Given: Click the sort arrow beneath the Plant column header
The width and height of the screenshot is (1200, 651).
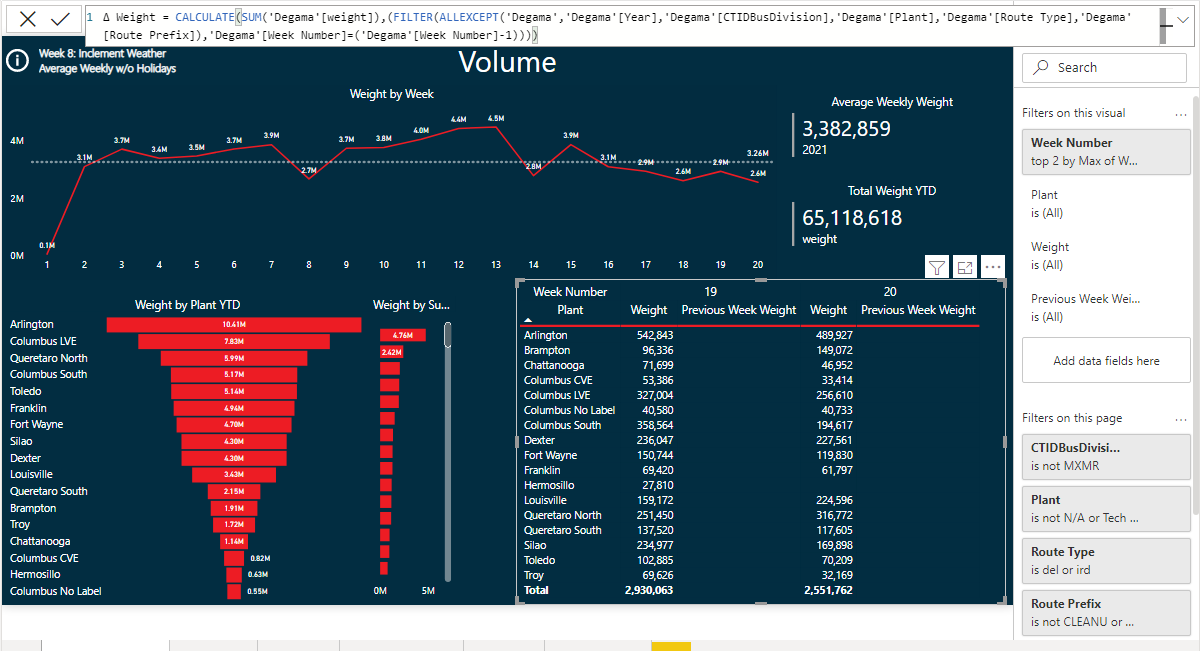Looking at the screenshot, I should 530,321.
